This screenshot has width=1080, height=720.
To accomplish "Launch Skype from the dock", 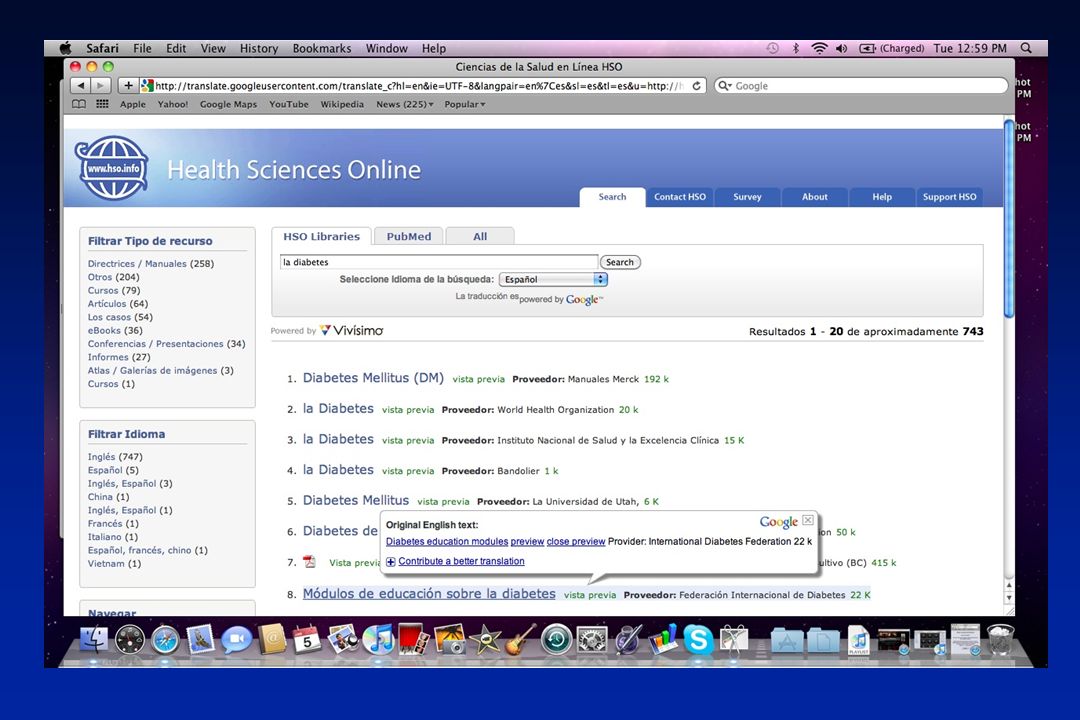I will pos(698,640).
